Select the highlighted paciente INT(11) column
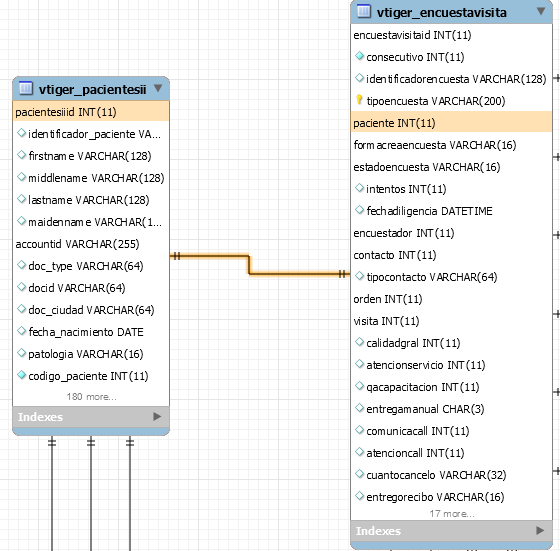 [x=451, y=123]
